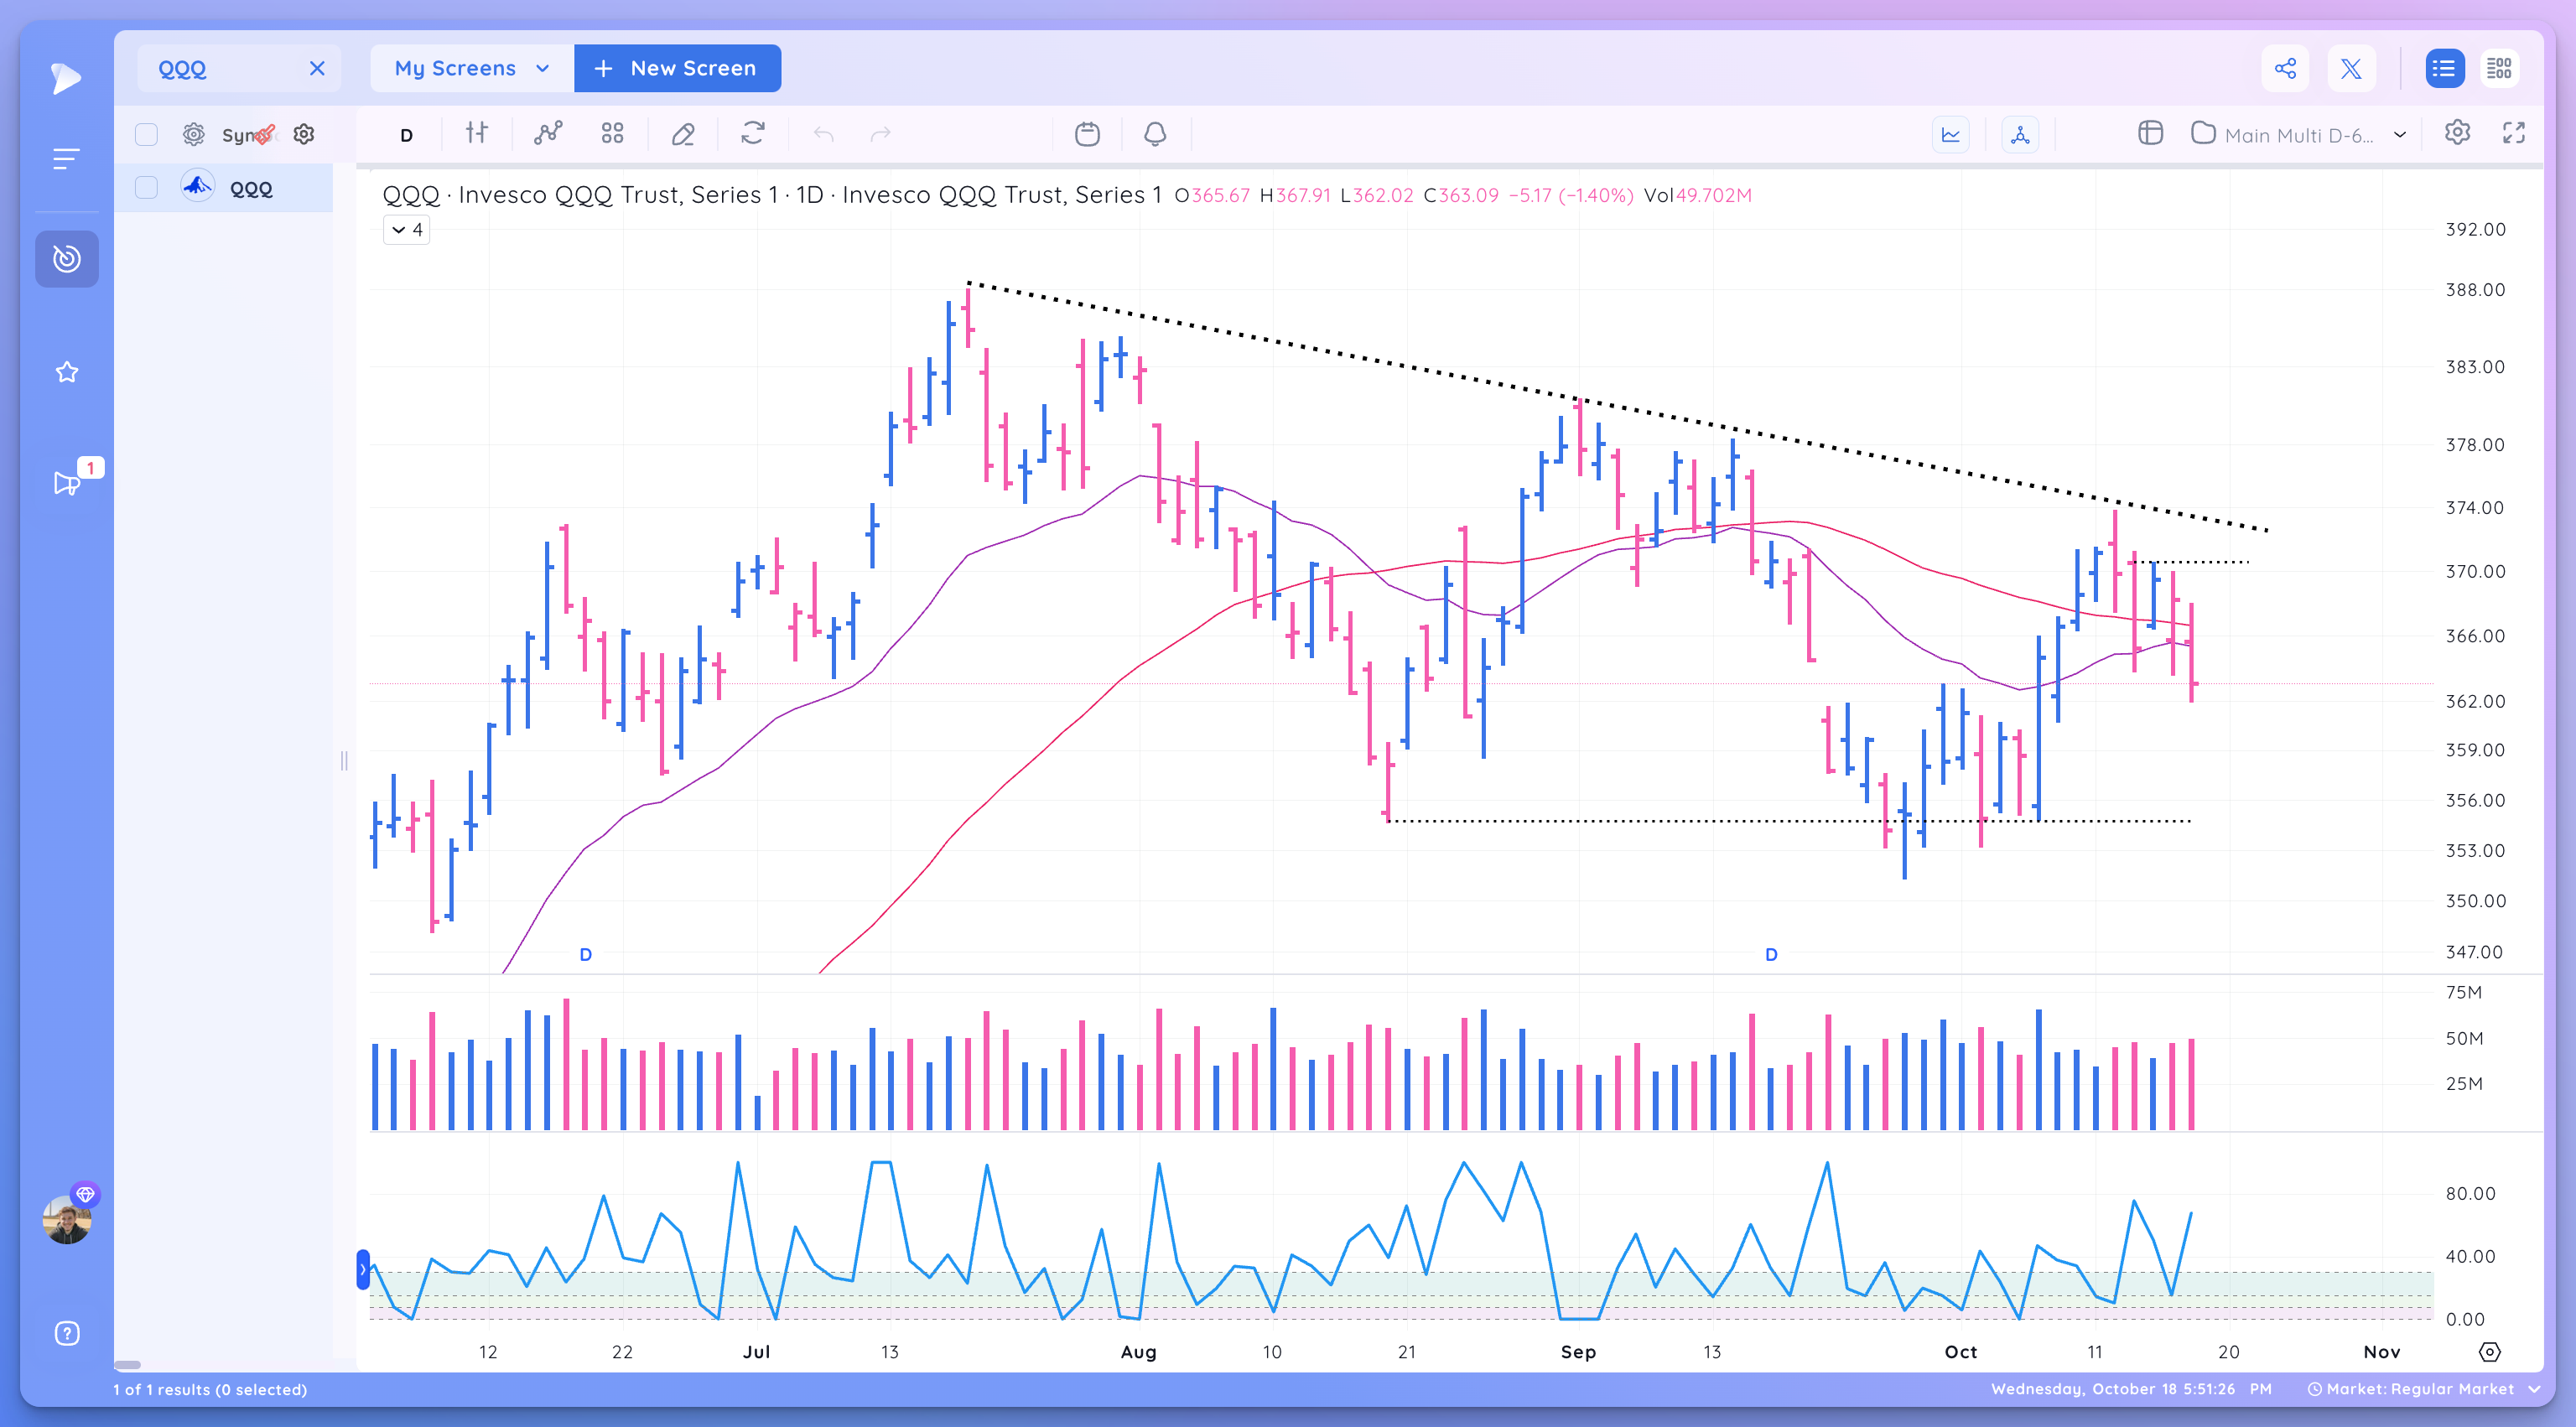Share to X (Twitter) icon

click(x=2351, y=68)
